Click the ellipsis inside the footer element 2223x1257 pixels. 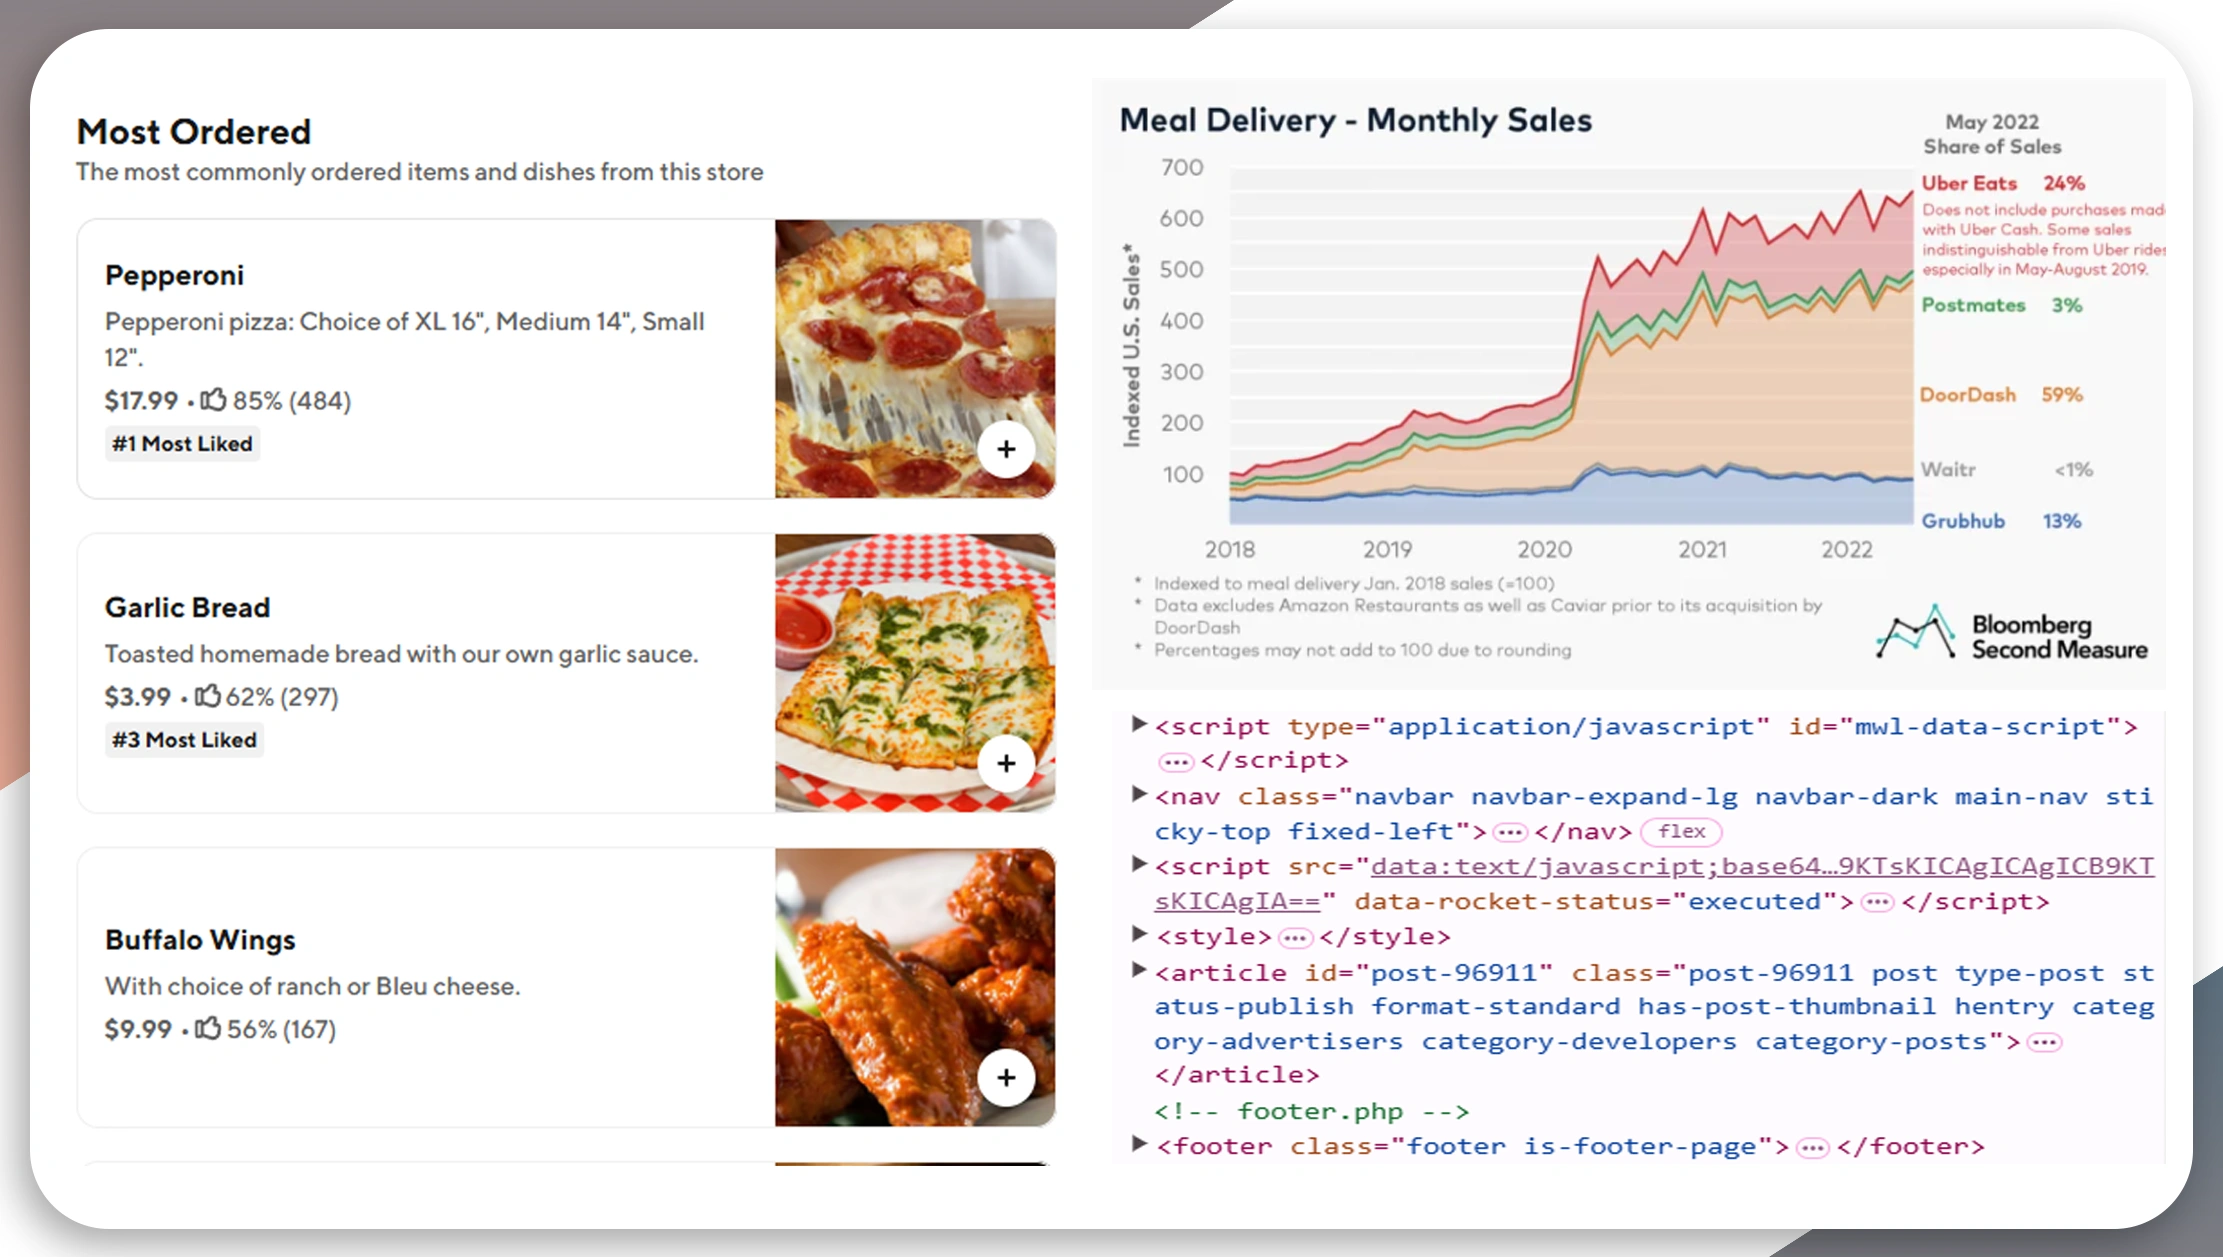click(x=1812, y=1148)
